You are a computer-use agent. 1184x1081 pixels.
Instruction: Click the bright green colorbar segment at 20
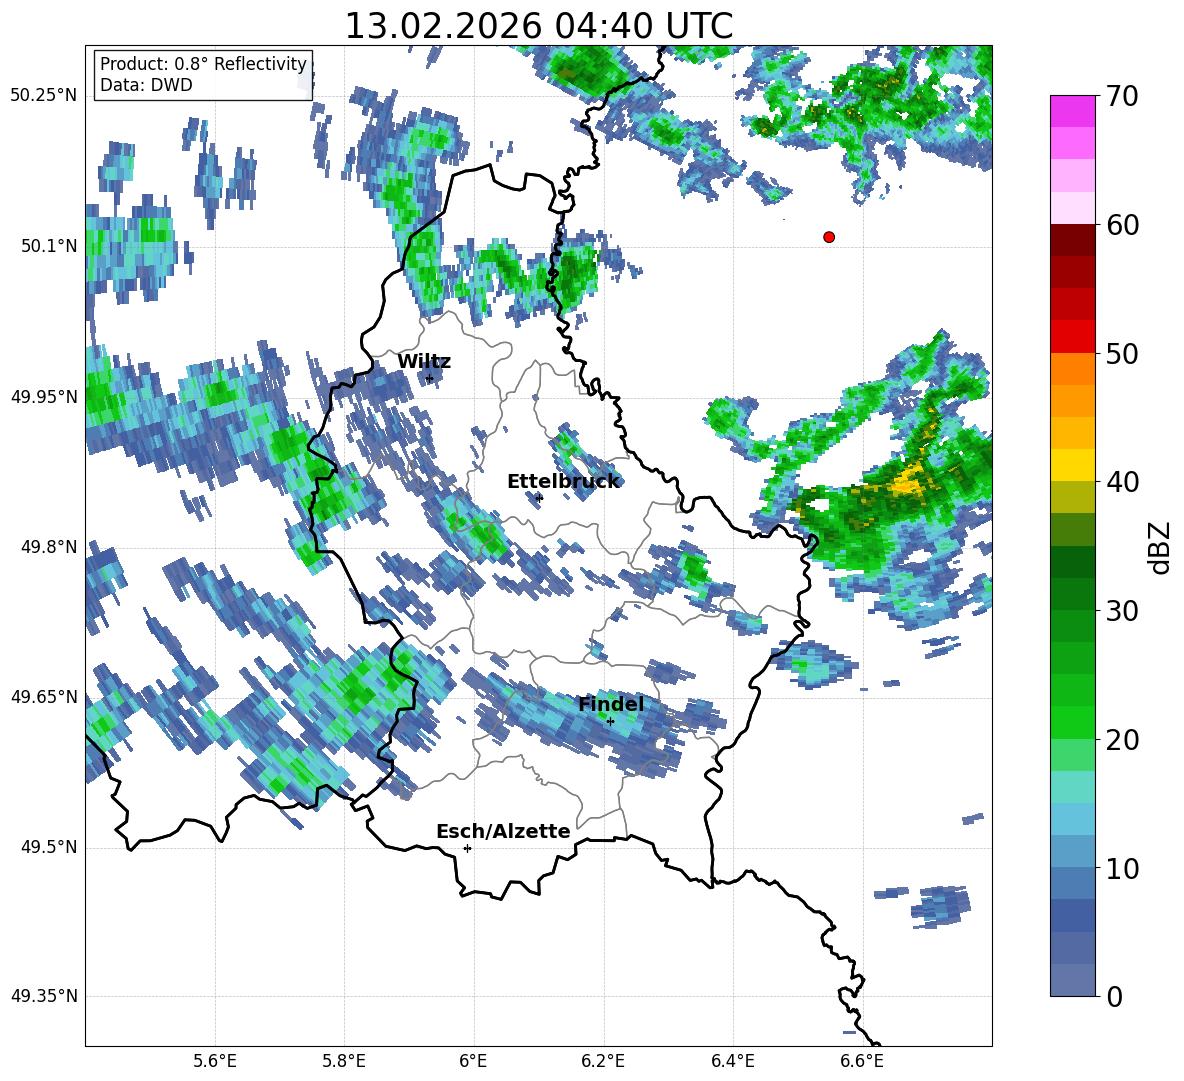click(x=1072, y=722)
